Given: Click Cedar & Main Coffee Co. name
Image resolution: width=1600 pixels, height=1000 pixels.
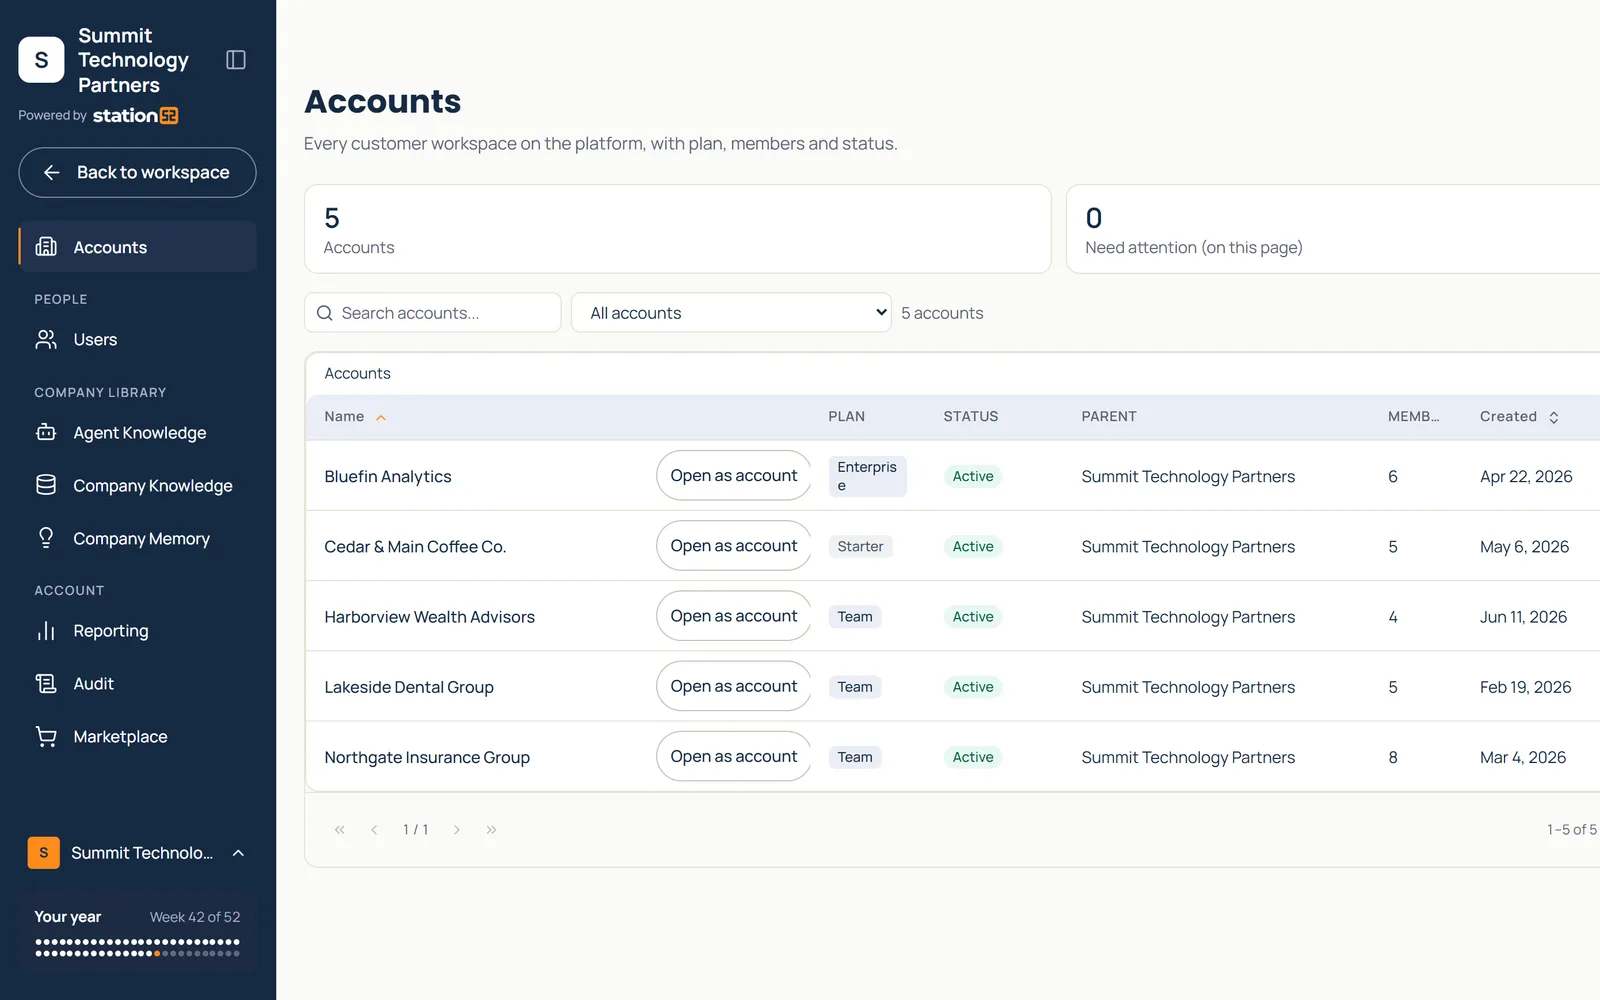Looking at the screenshot, I should (x=415, y=547).
